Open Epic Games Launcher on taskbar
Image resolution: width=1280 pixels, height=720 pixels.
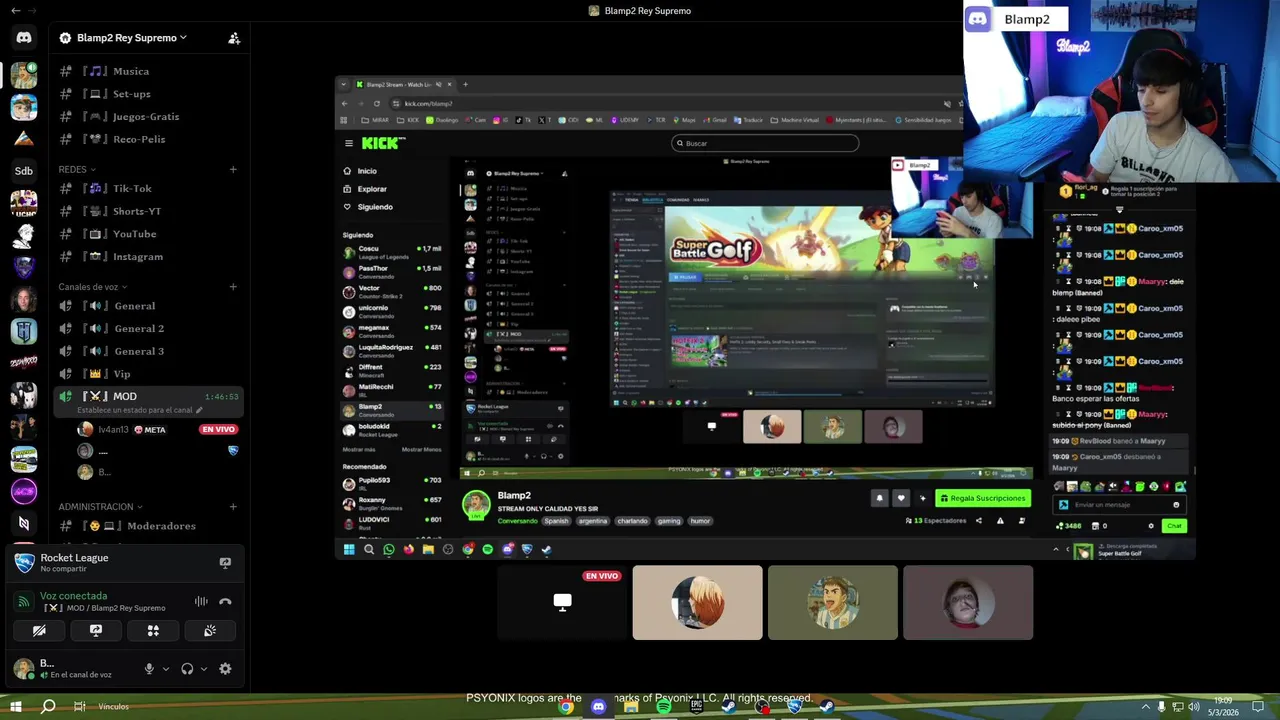[697, 707]
